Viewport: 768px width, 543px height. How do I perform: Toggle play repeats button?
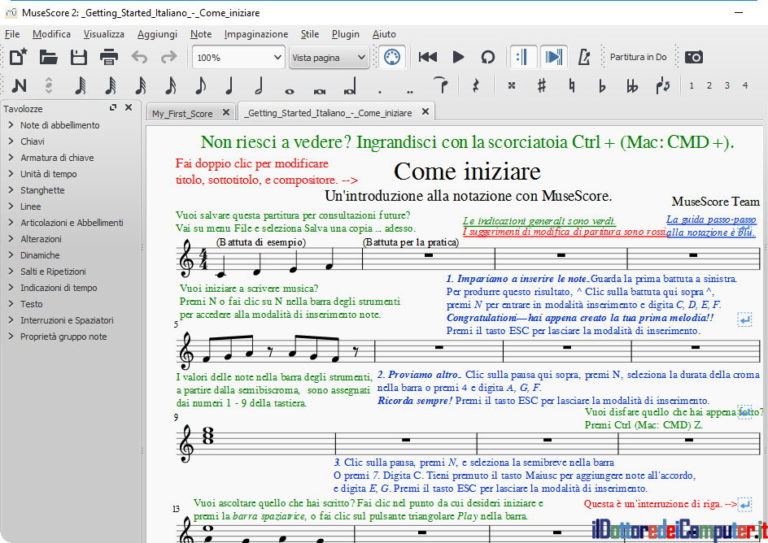click(x=523, y=57)
